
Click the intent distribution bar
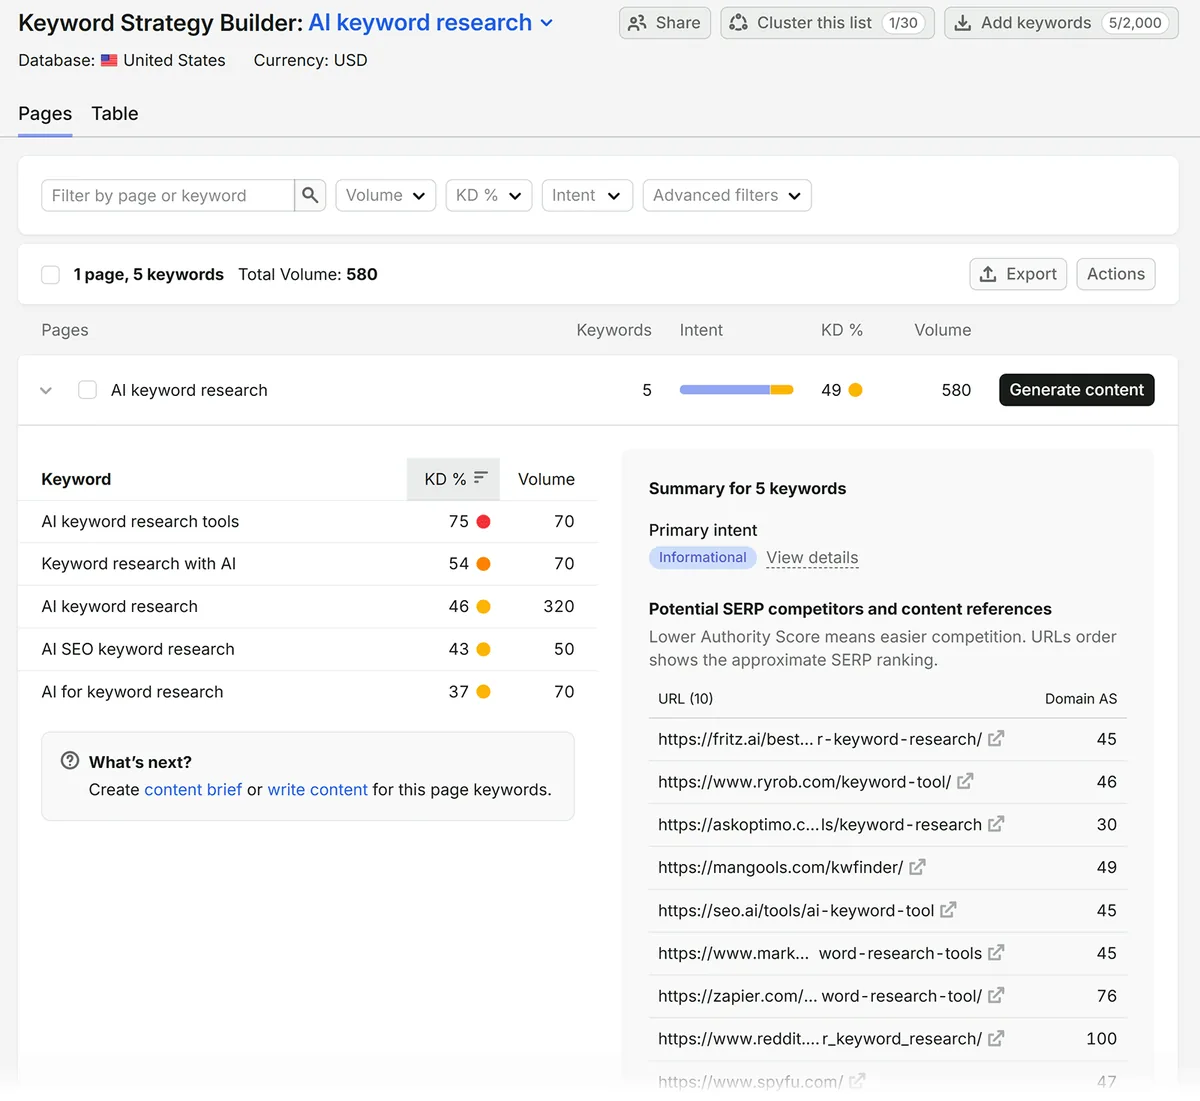[736, 390]
